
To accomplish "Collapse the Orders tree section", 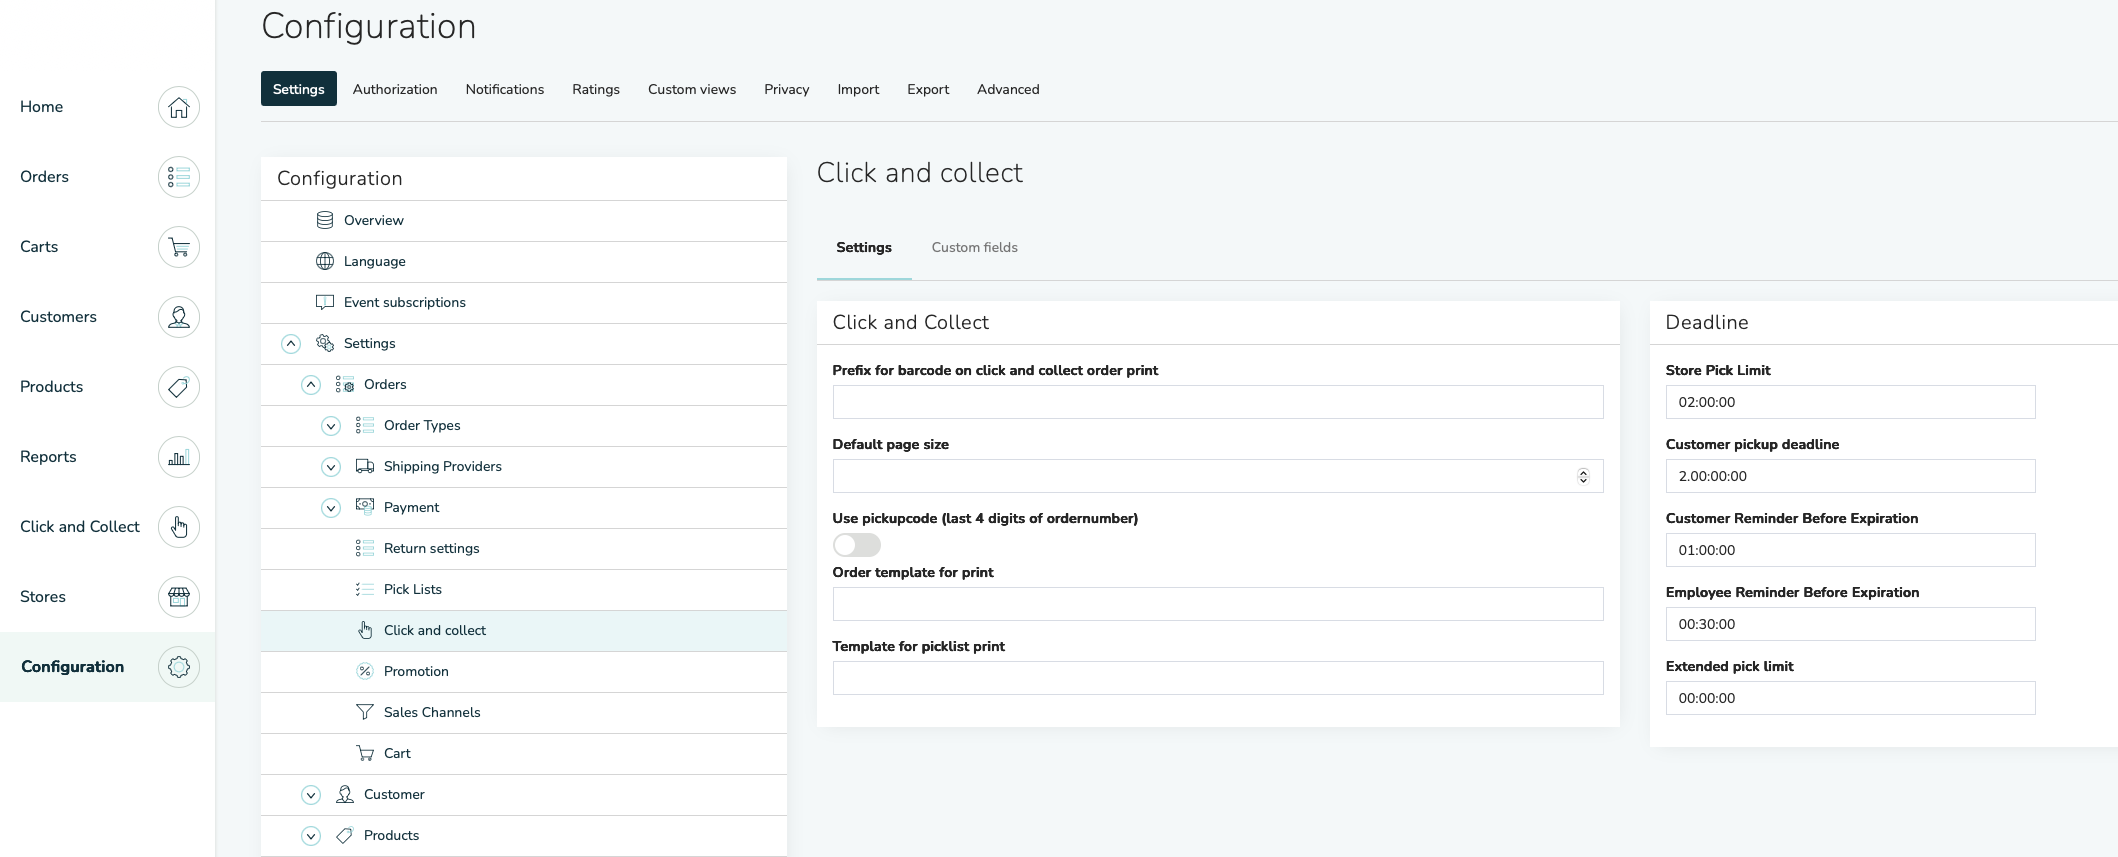I will click(311, 385).
